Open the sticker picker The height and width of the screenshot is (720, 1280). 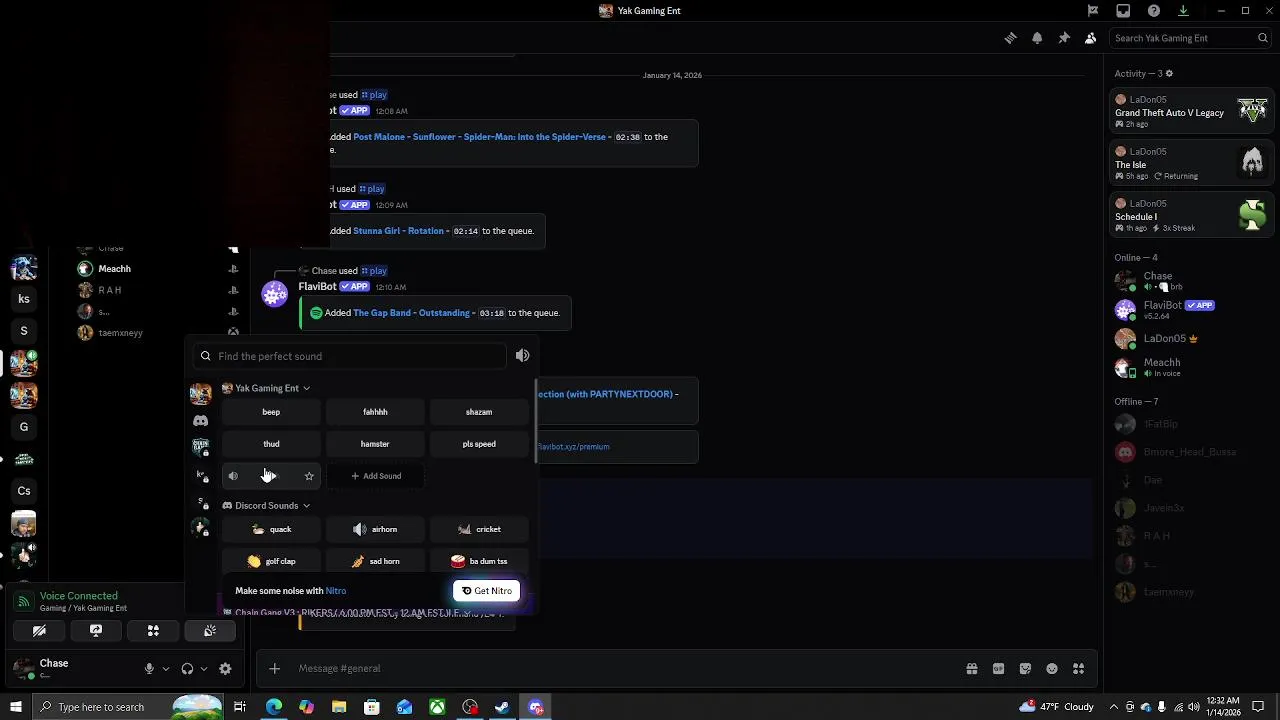1025,669
